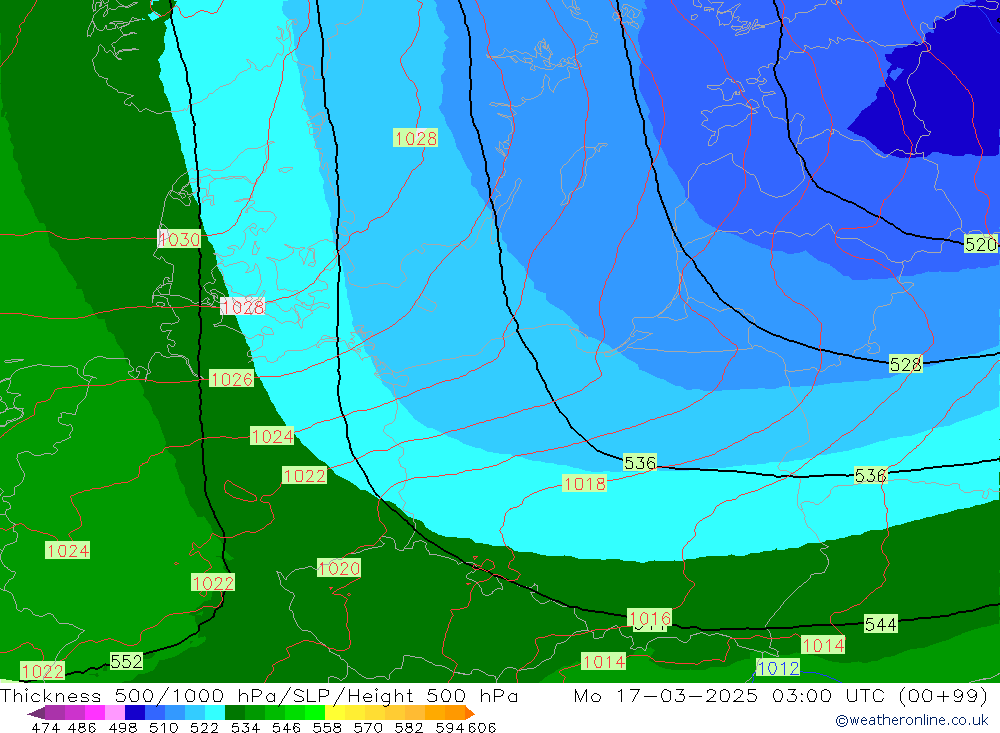Click the 1030 isobar label
This screenshot has width=1000, height=733.
(179, 239)
